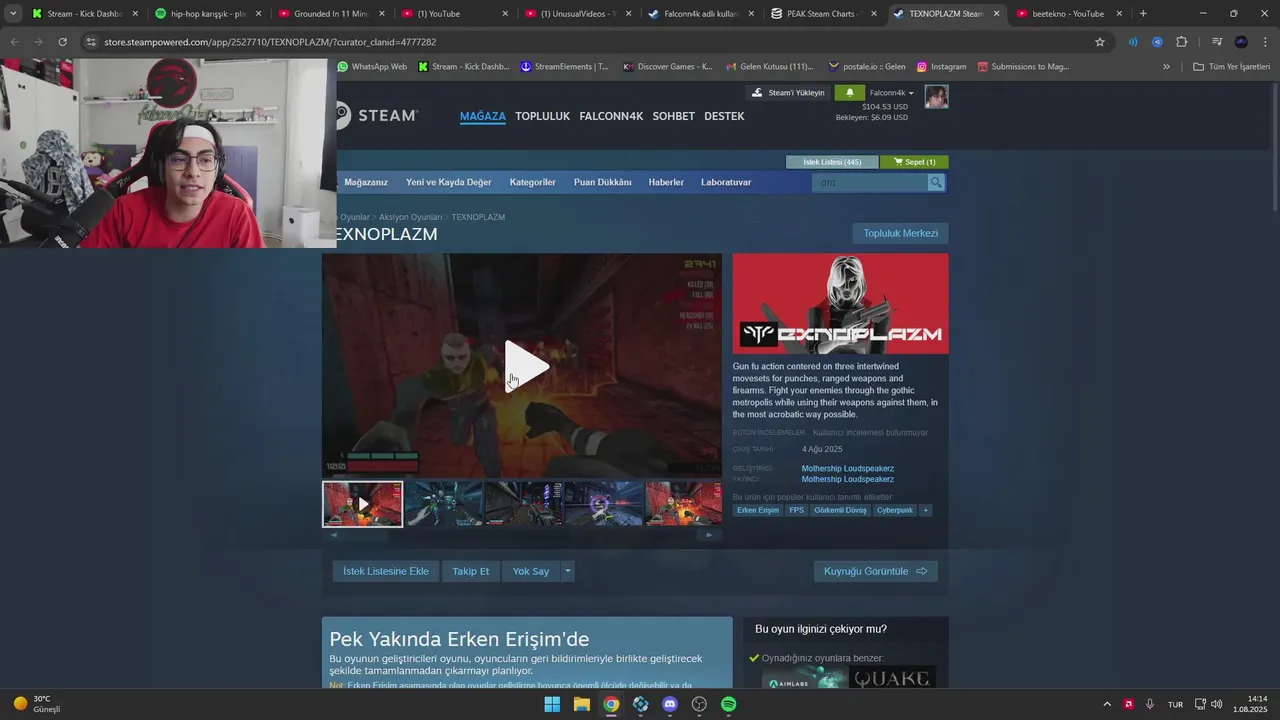The height and width of the screenshot is (720, 1280).
Task: Open Discord from the taskbar
Action: tap(670, 704)
